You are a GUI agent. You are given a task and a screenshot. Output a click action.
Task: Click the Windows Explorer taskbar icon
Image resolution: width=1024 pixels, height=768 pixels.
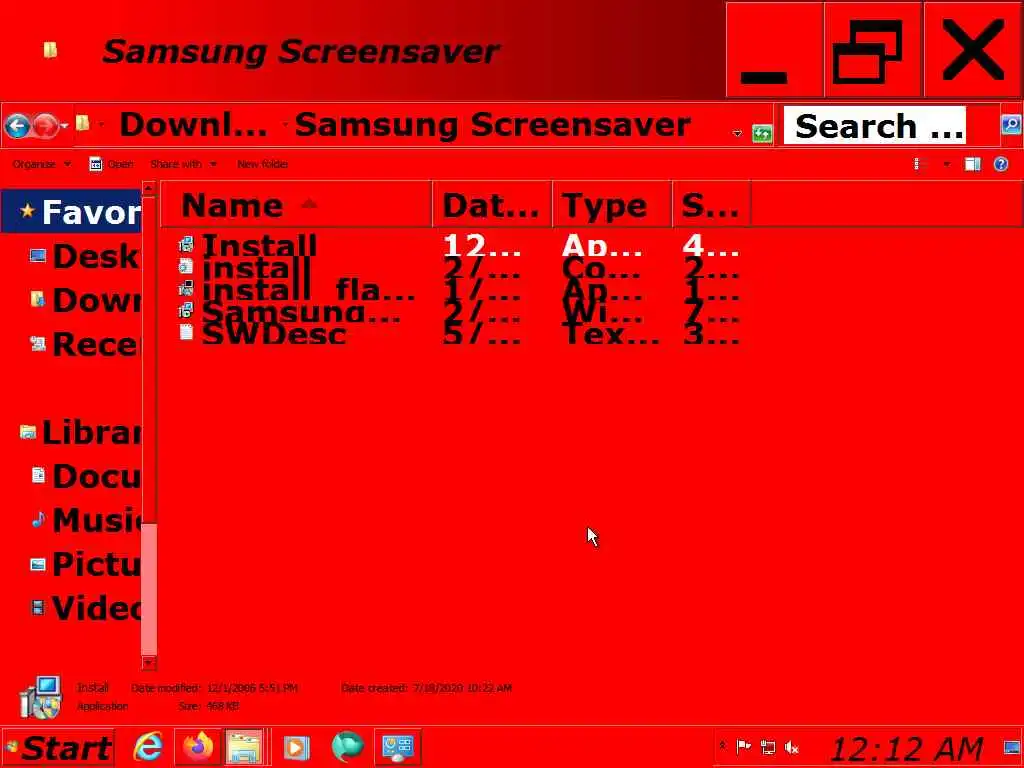(245, 747)
